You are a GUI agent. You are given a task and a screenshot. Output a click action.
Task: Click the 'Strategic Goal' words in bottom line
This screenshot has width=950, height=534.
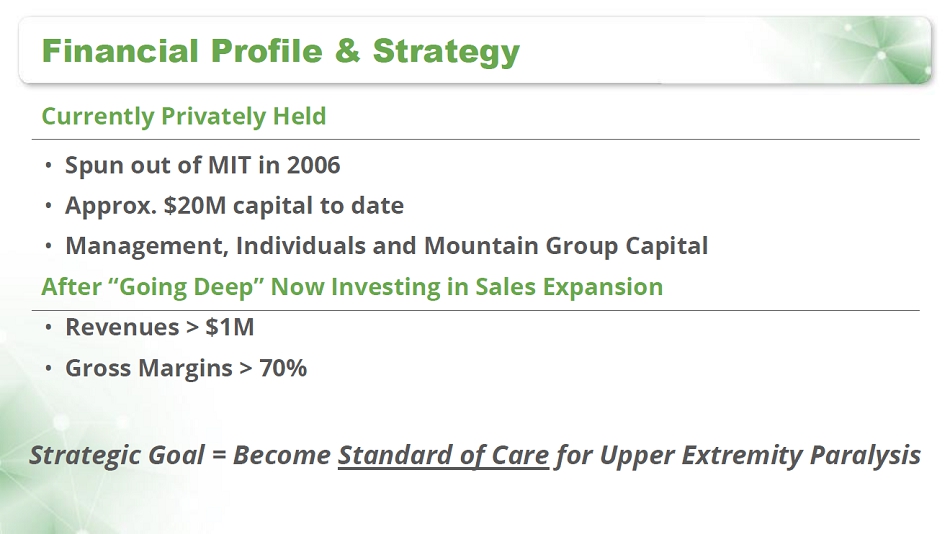click(x=116, y=456)
